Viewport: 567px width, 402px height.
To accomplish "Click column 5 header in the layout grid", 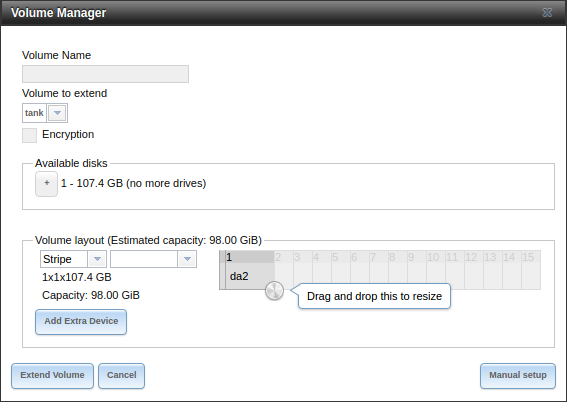I will (340, 257).
